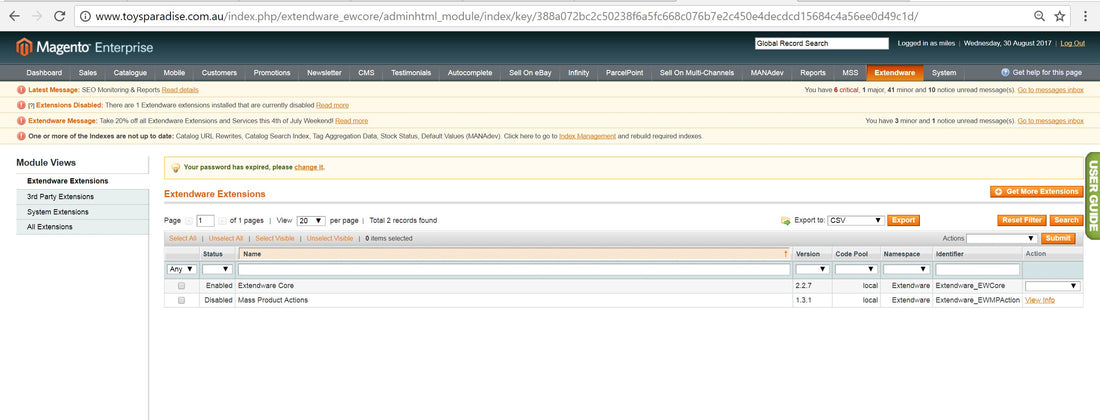
Task: Click the Latest Message alert icon
Action: click(21, 90)
